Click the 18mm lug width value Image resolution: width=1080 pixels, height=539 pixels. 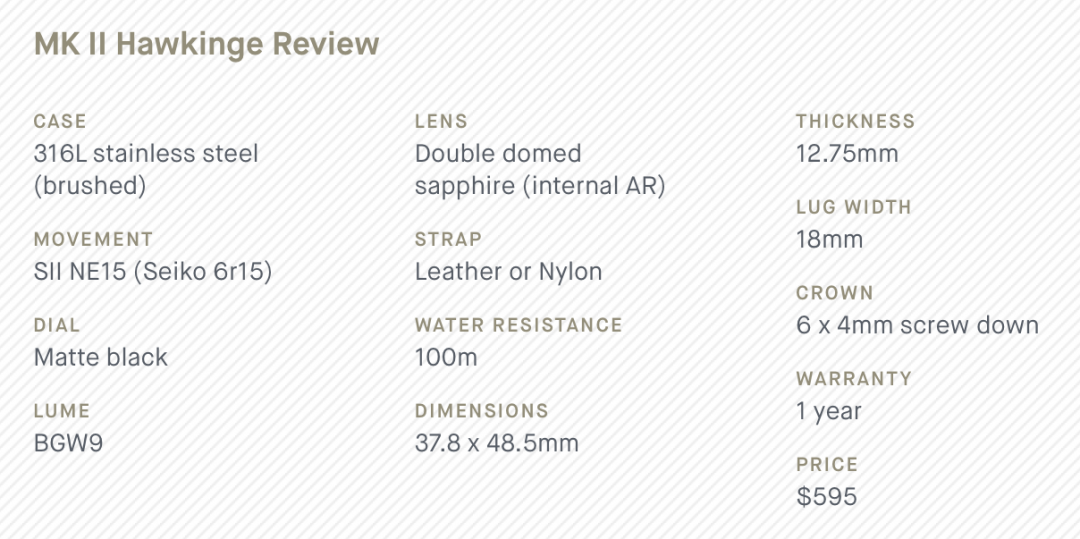coord(829,240)
